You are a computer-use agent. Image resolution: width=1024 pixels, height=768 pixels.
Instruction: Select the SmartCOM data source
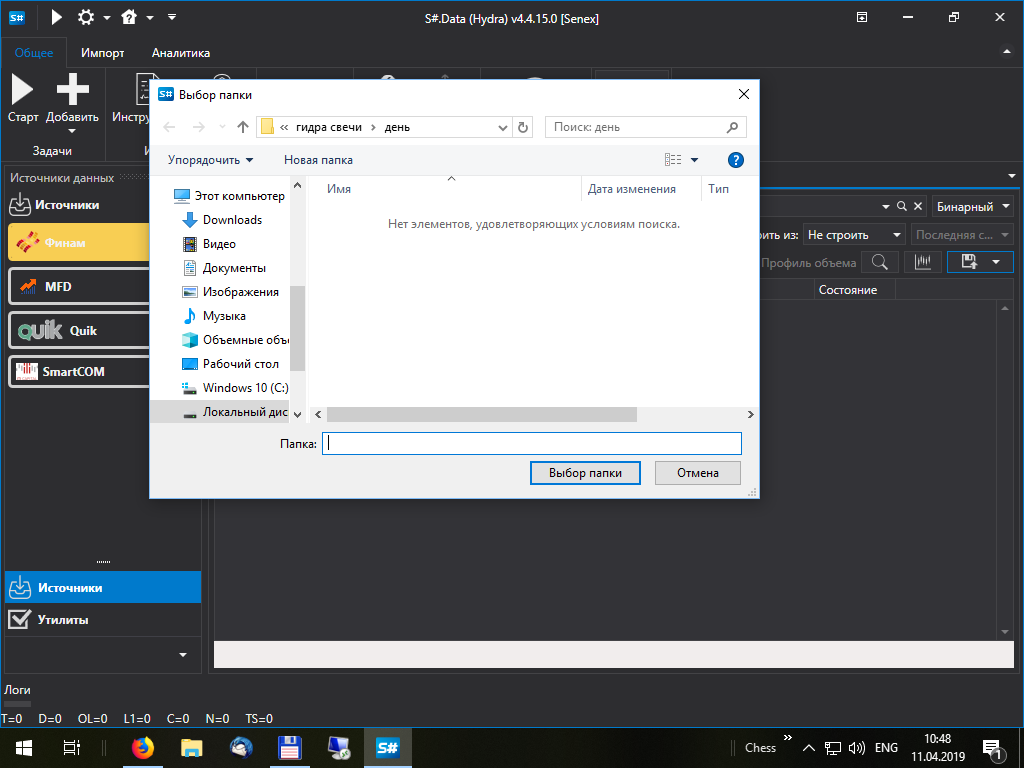(x=79, y=371)
